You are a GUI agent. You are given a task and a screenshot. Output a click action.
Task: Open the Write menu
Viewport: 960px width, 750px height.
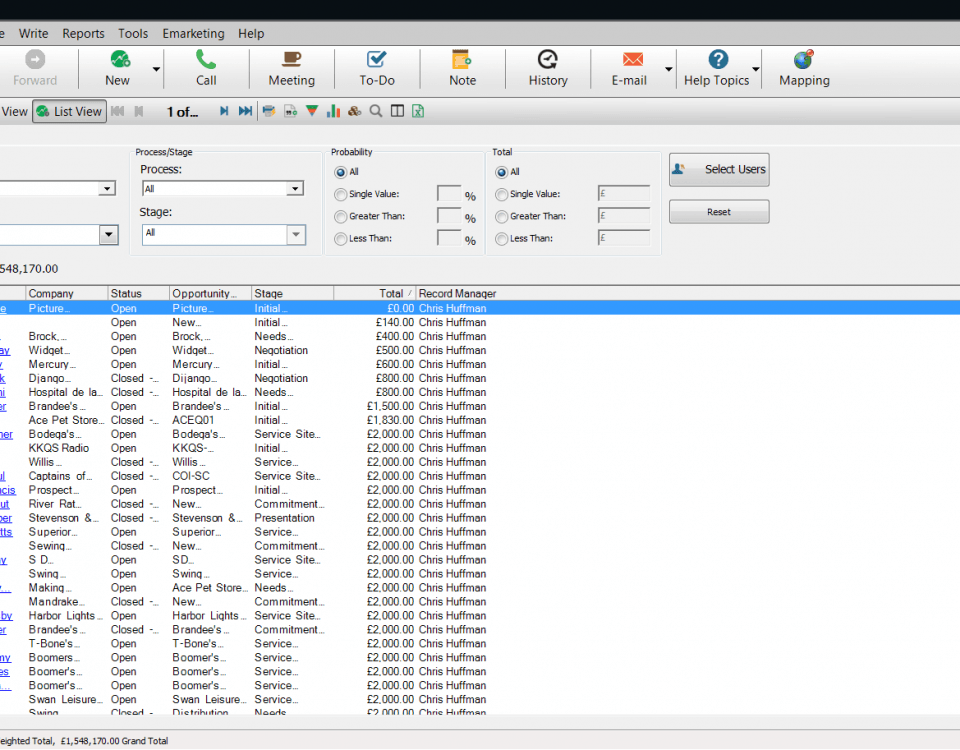click(x=33, y=34)
